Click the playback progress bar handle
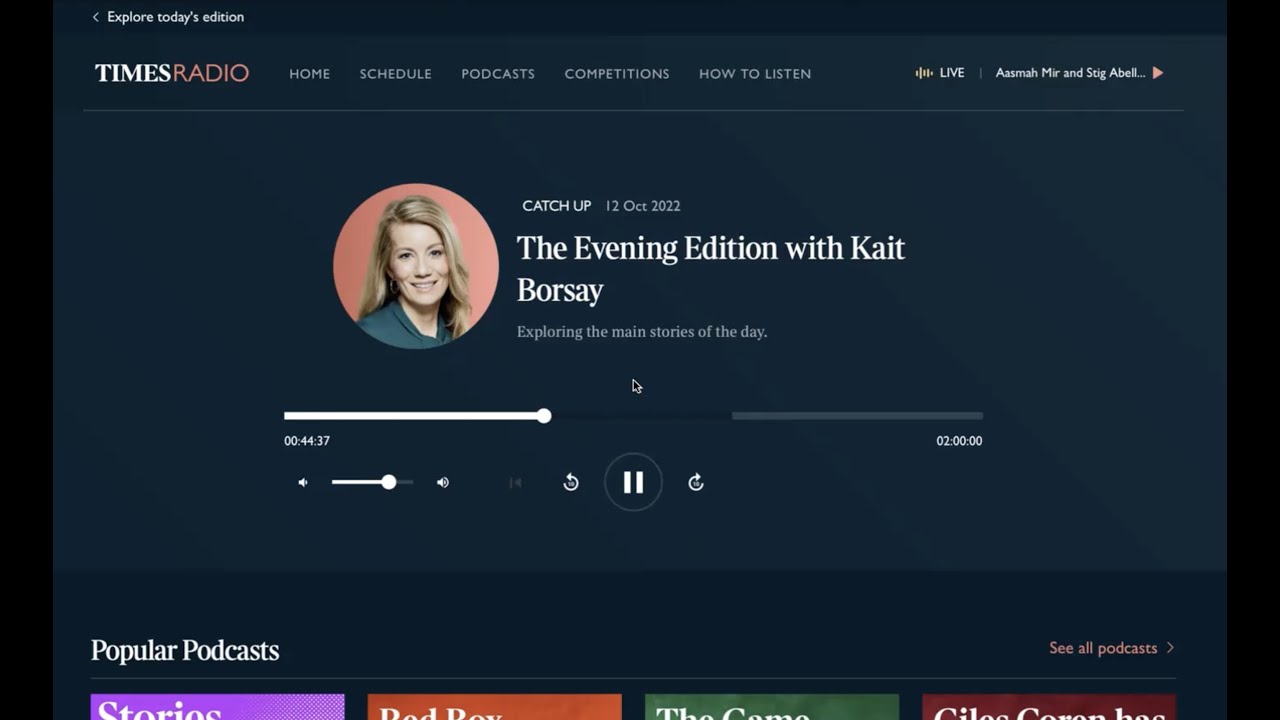Screen dimensions: 1280x720 pos(544,416)
